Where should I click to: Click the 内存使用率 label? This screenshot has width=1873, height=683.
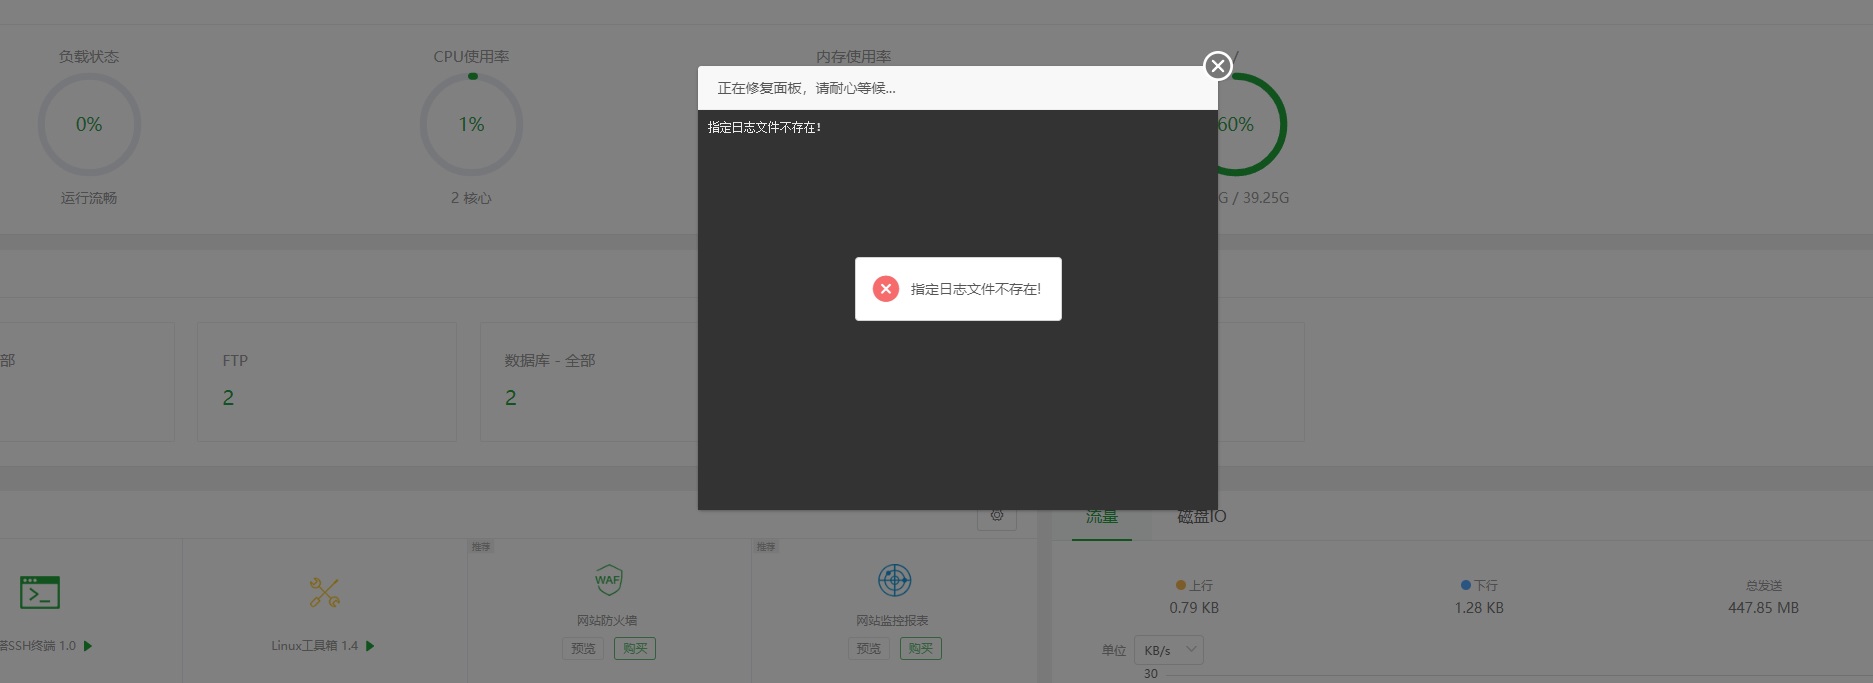click(853, 57)
